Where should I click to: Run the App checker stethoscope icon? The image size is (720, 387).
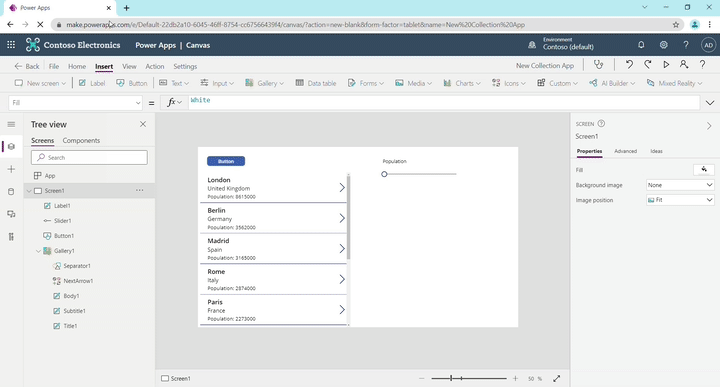pyautogui.click(x=598, y=65)
